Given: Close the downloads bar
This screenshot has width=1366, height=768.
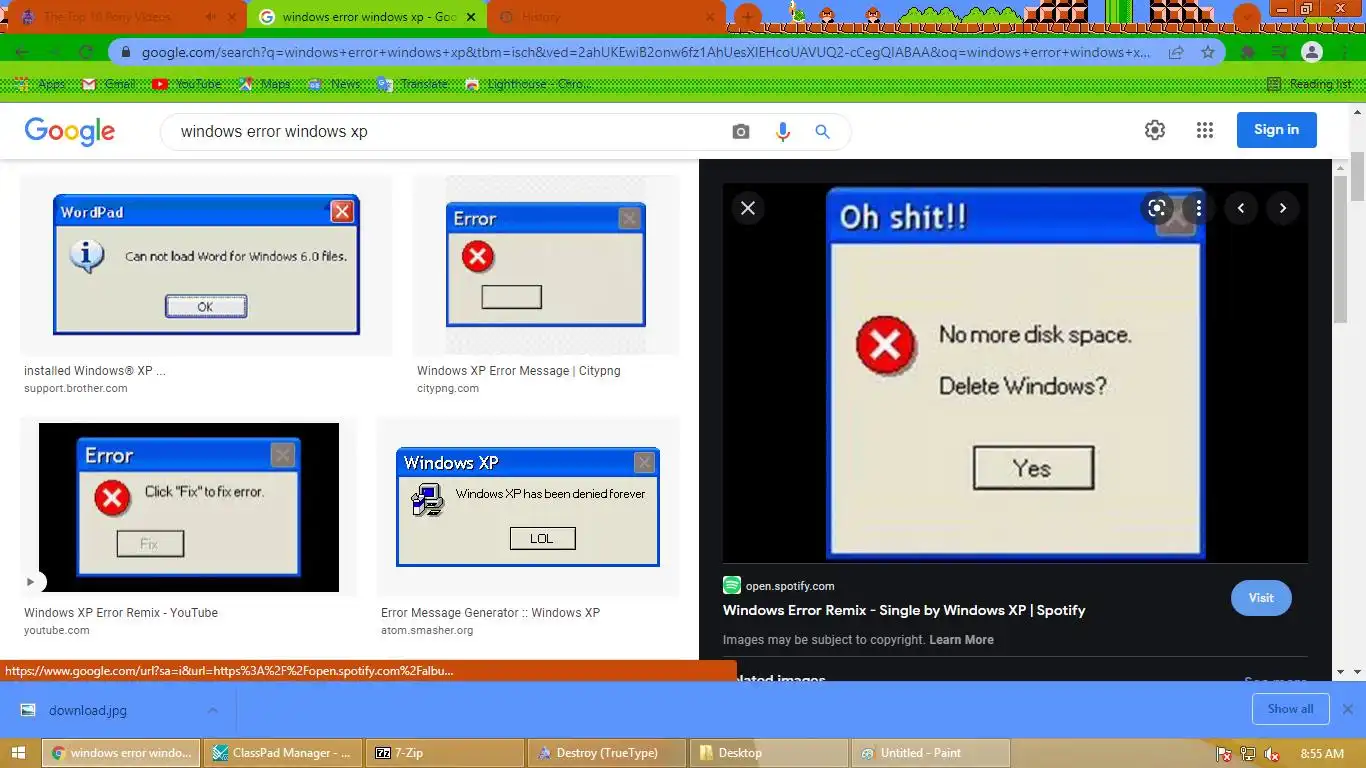Looking at the screenshot, I should (x=1348, y=709).
